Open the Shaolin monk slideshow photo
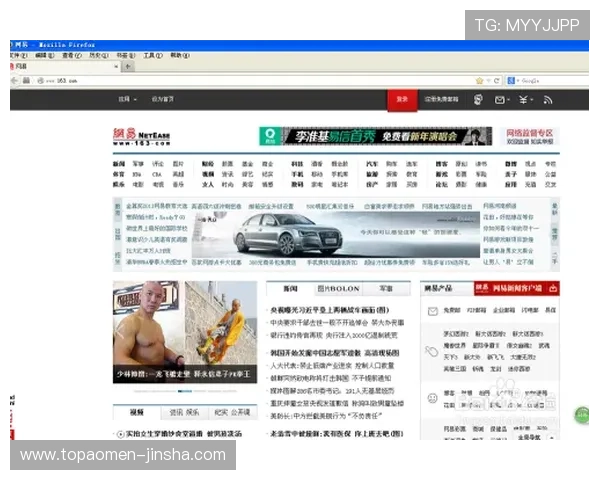The width and height of the screenshot is (600, 480). click(x=185, y=332)
